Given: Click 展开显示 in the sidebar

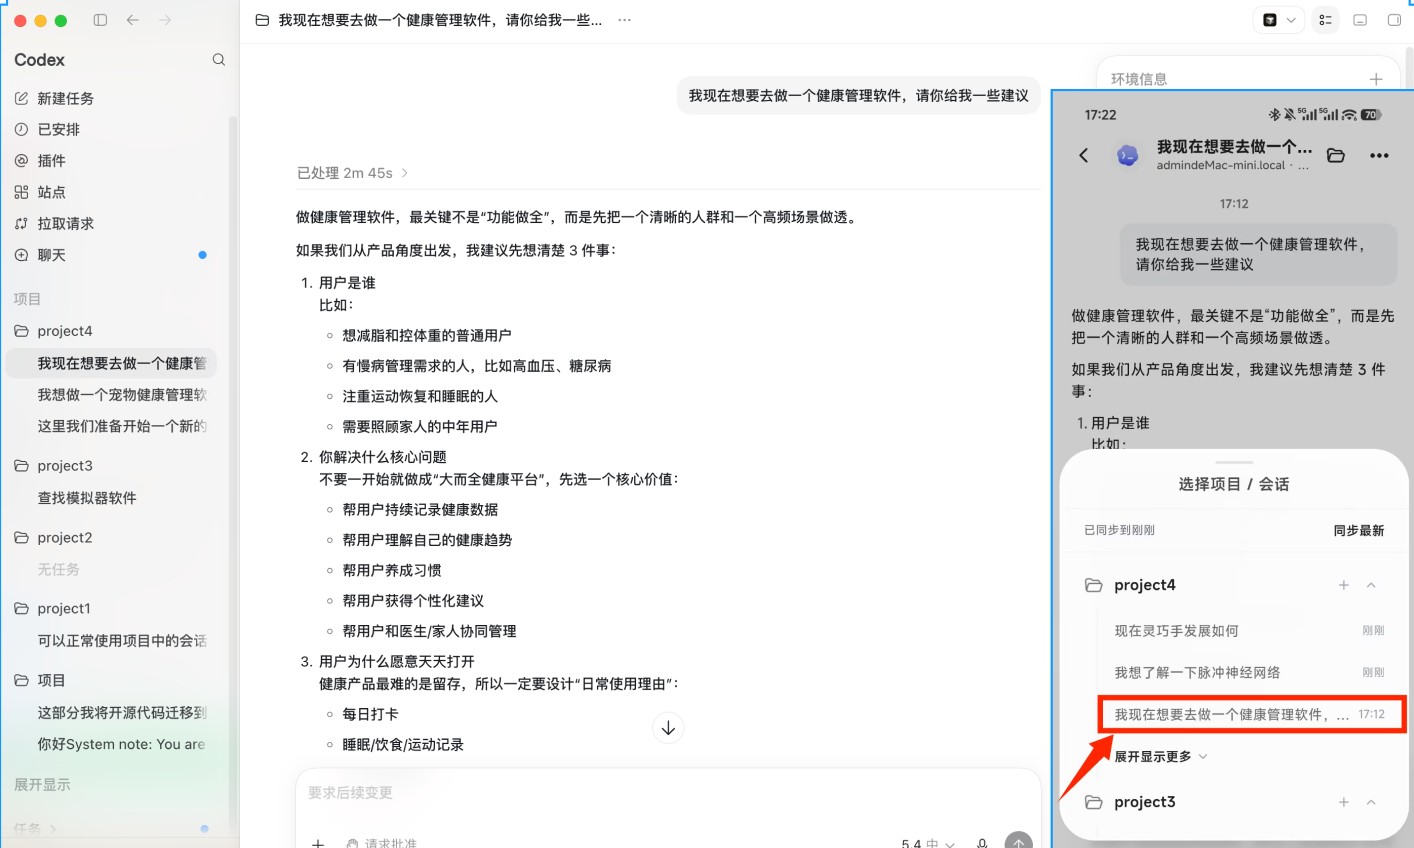Looking at the screenshot, I should click(42, 785).
